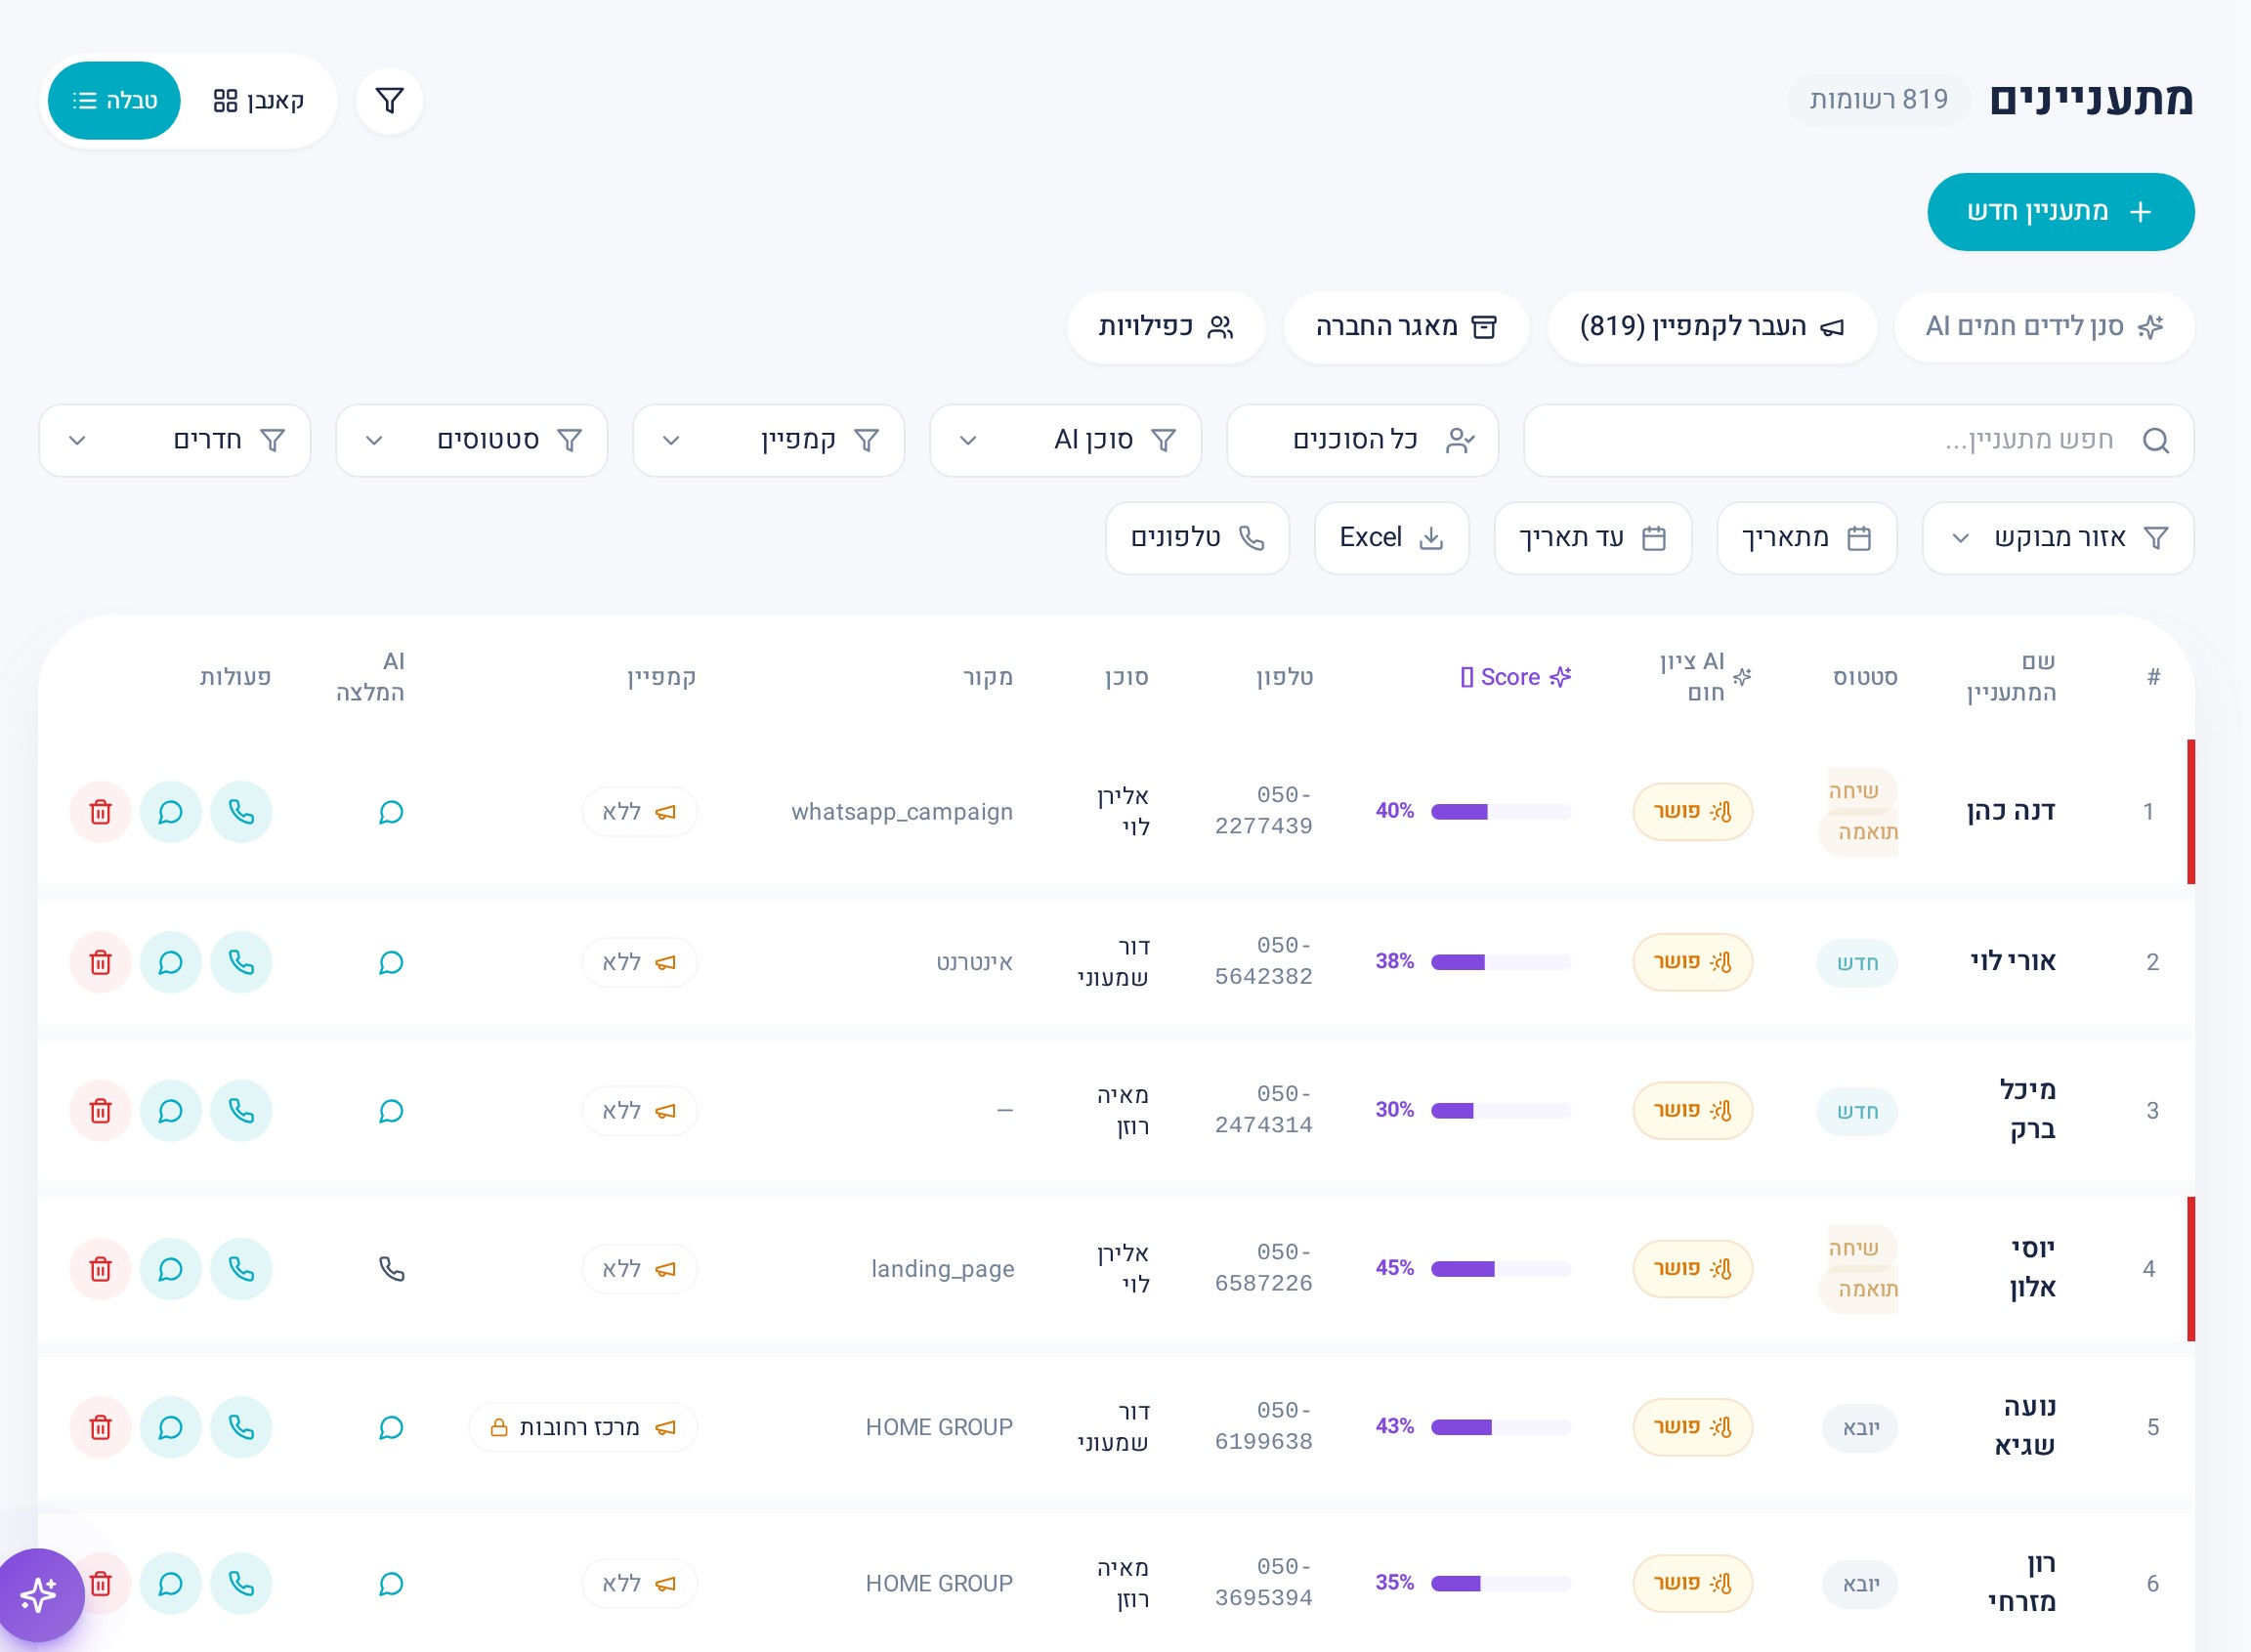Open the מתאריך from-date picker
Screen dimensions: 2251x1652
point(1807,538)
